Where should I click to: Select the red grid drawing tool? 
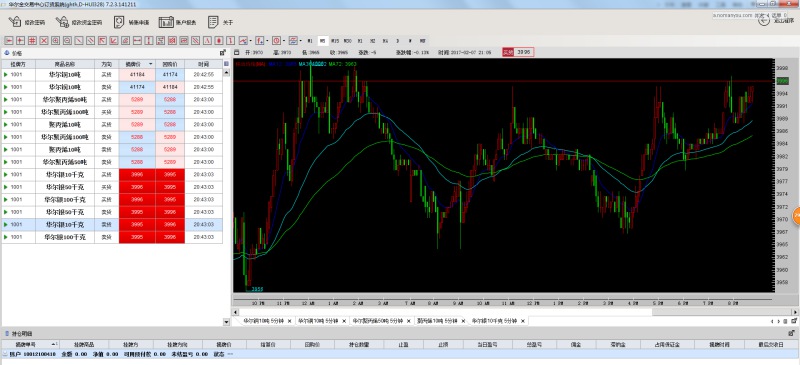tap(32, 40)
